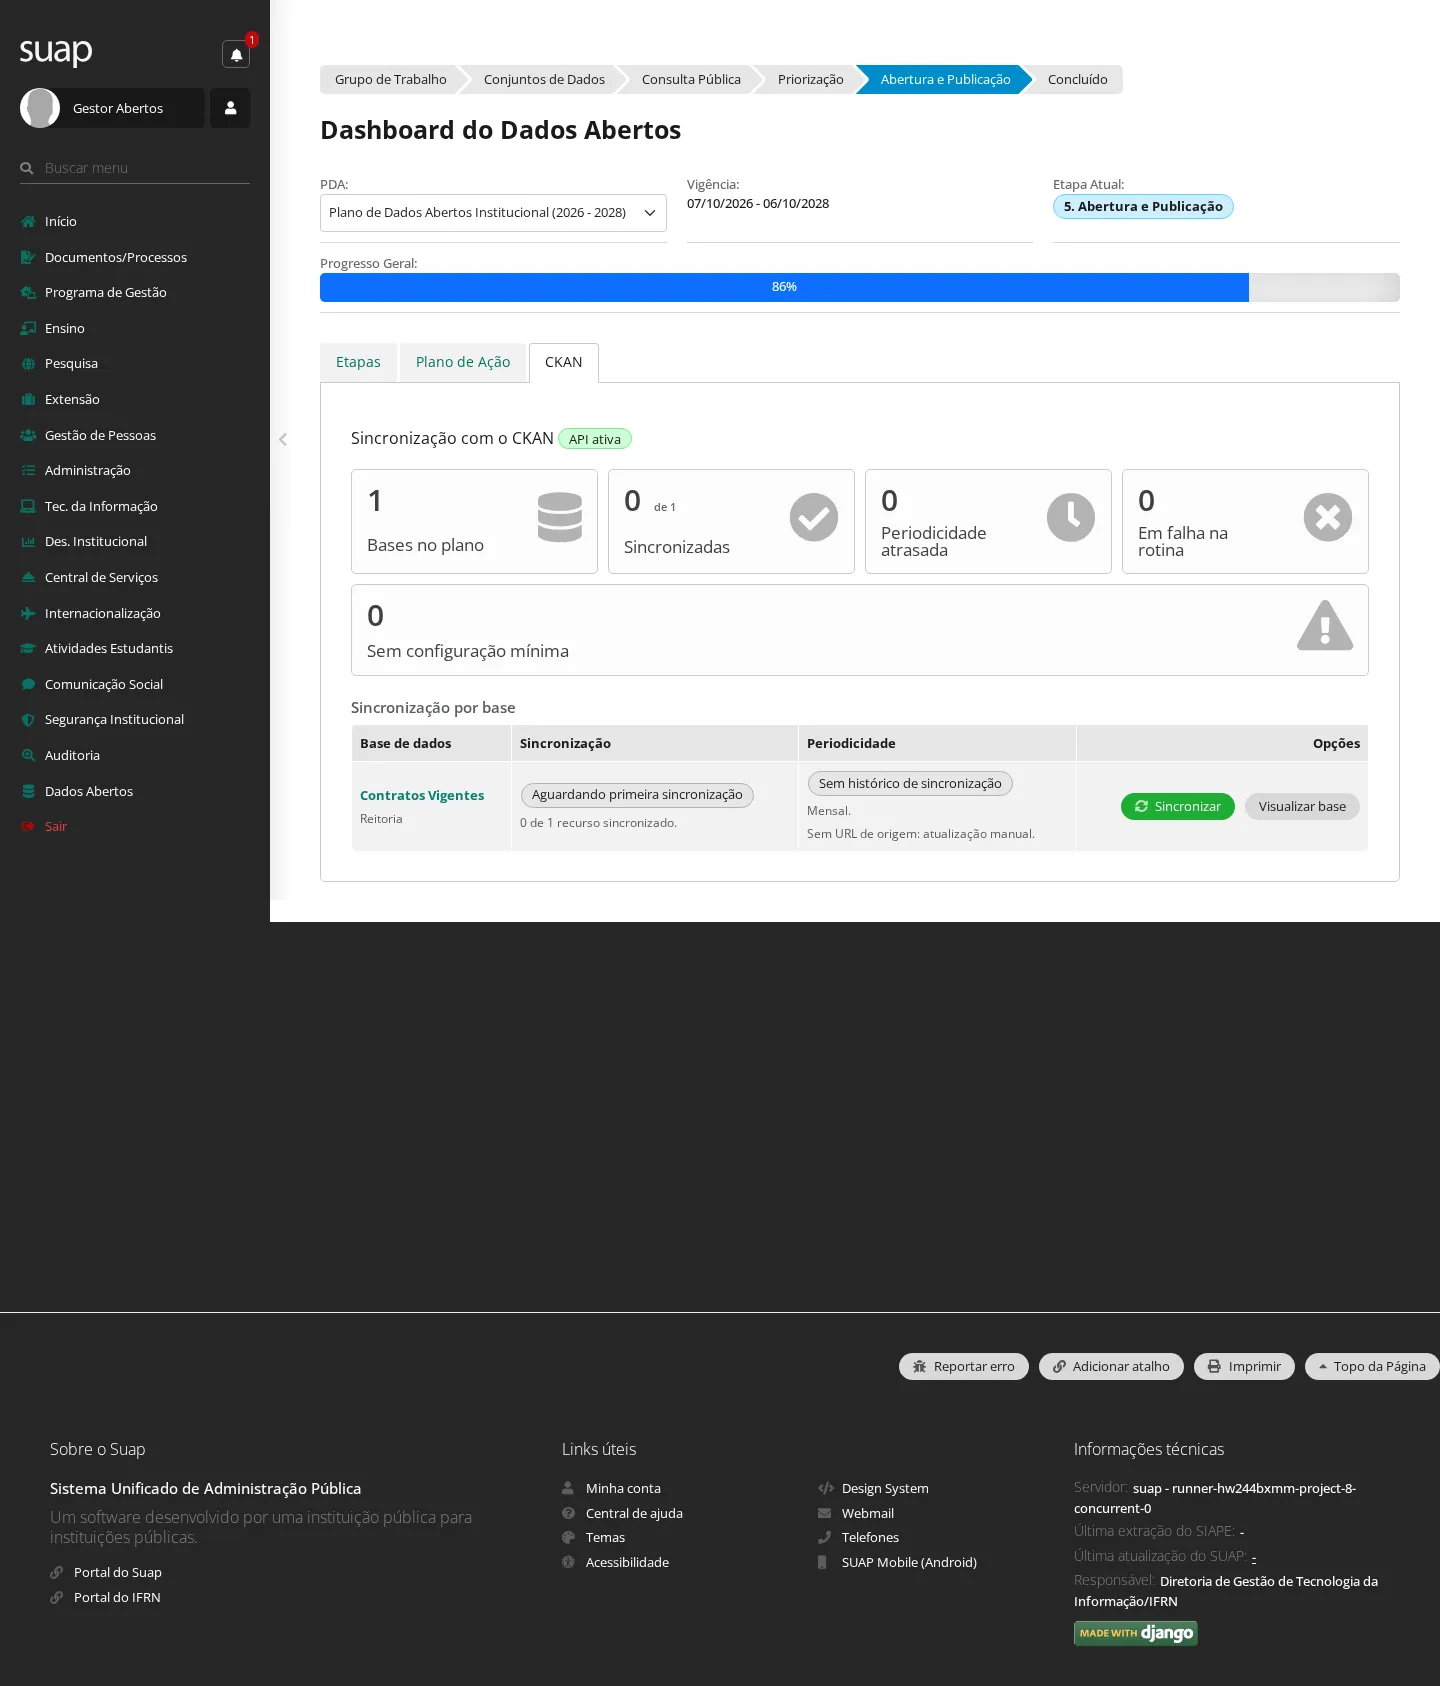Click the Gestão de Pessoas icon

(x=28, y=436)
